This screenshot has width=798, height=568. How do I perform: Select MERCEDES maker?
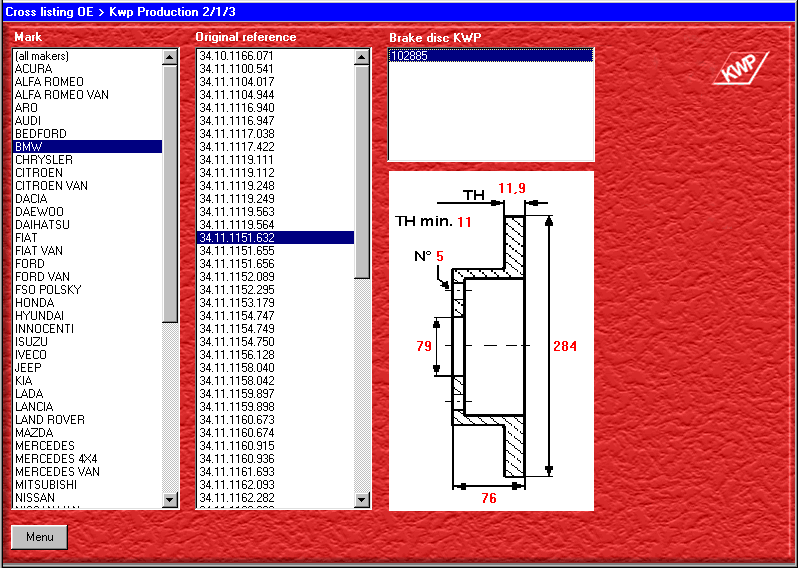[87, 445]
